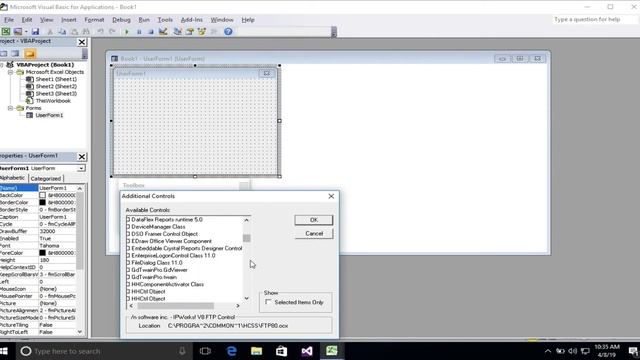
Task: Click the BorderColor color swatch
Action: [x=42, y=202]
